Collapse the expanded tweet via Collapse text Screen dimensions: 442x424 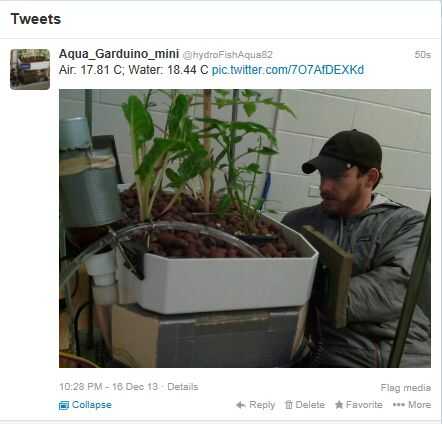pyautogui.click(x=92, y=405)
